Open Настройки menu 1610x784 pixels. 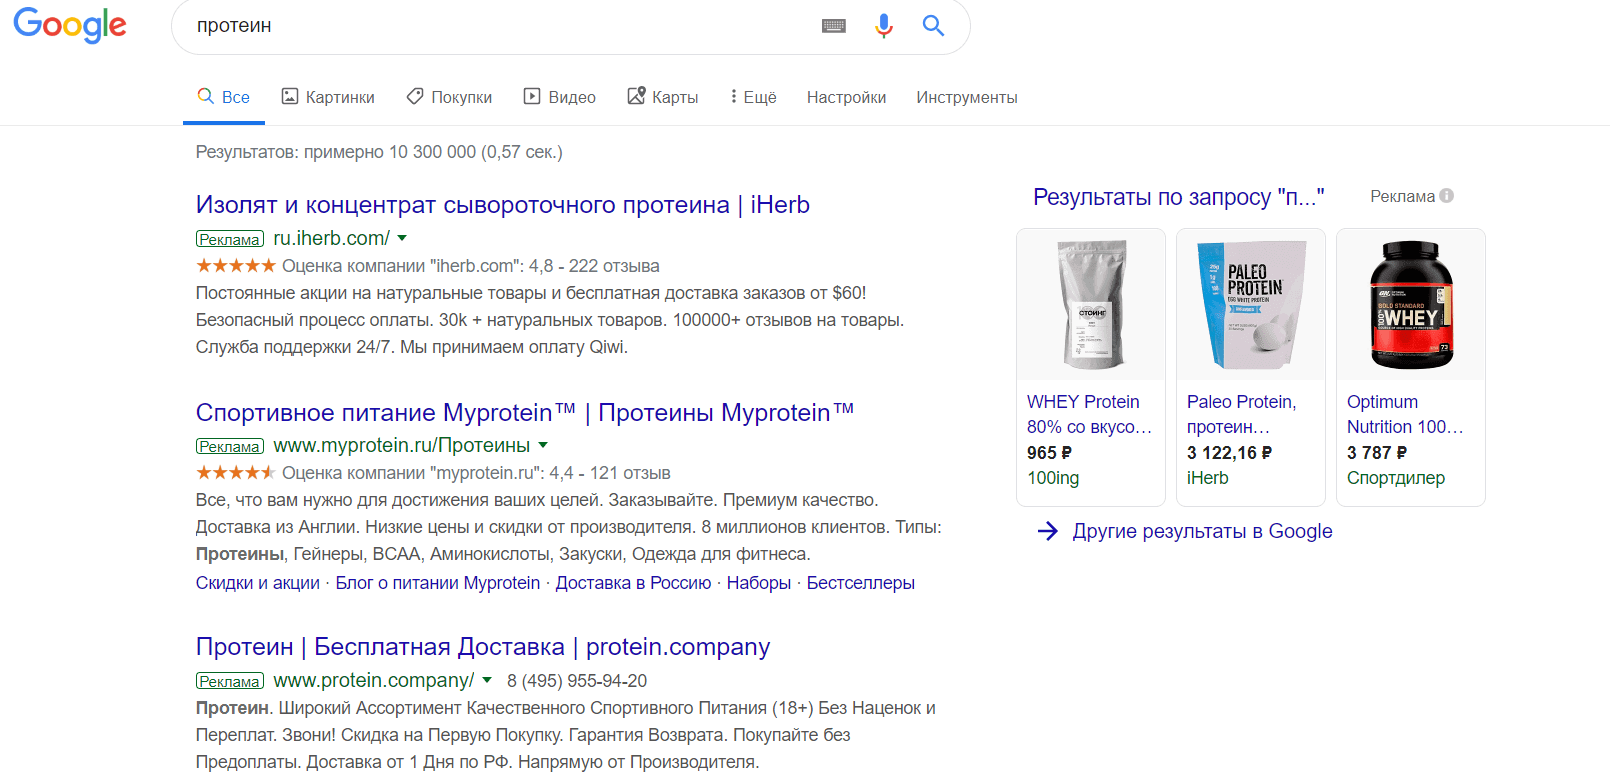tap(846, 97)
